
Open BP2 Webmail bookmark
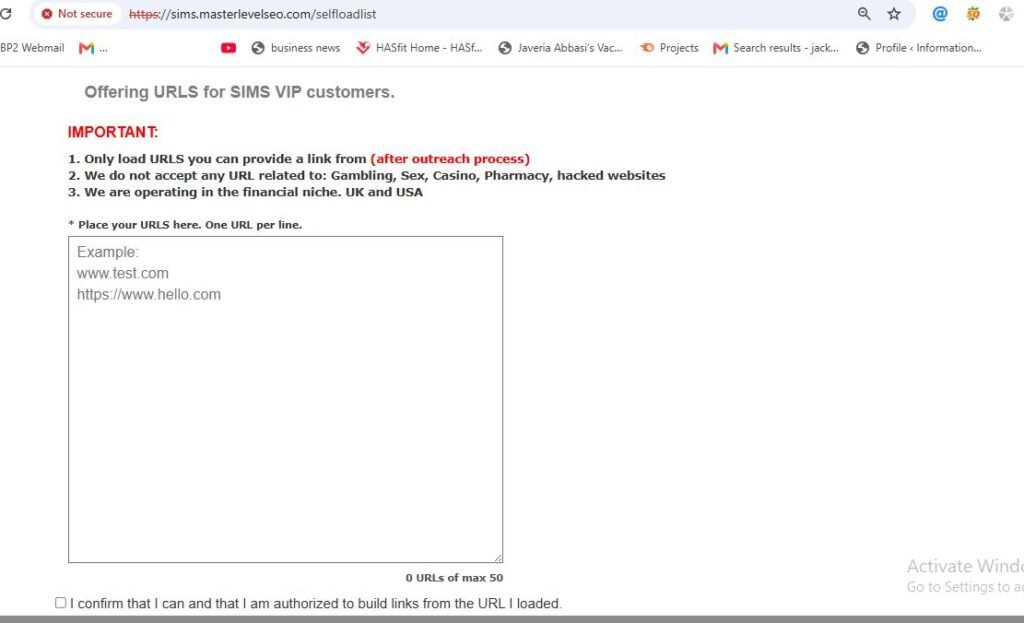(x=32, y=48)
